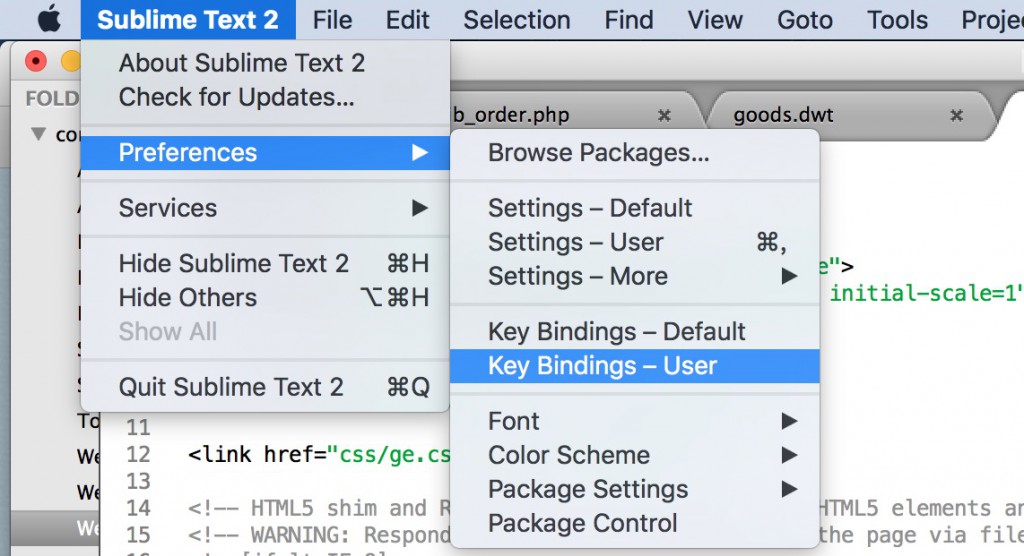Image resolution: width=1024 pixels, height=556 pixels.
Task: Click the Apple logo menu icon
Action: click(x=49, y=19)
